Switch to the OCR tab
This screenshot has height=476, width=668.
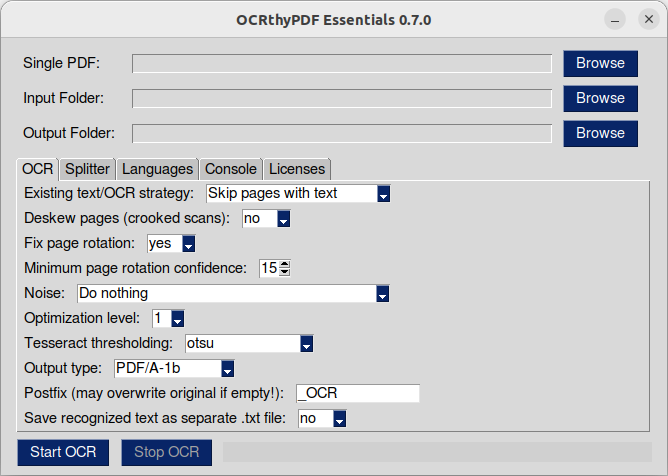pyautogui.click(x=37, y=169)
